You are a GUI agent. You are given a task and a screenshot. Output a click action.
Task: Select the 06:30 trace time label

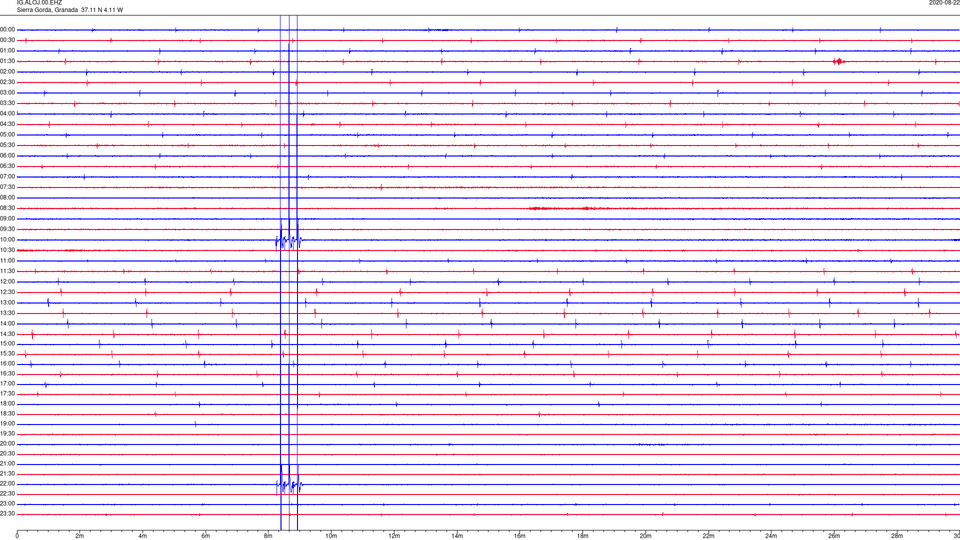tap(7, 166)
